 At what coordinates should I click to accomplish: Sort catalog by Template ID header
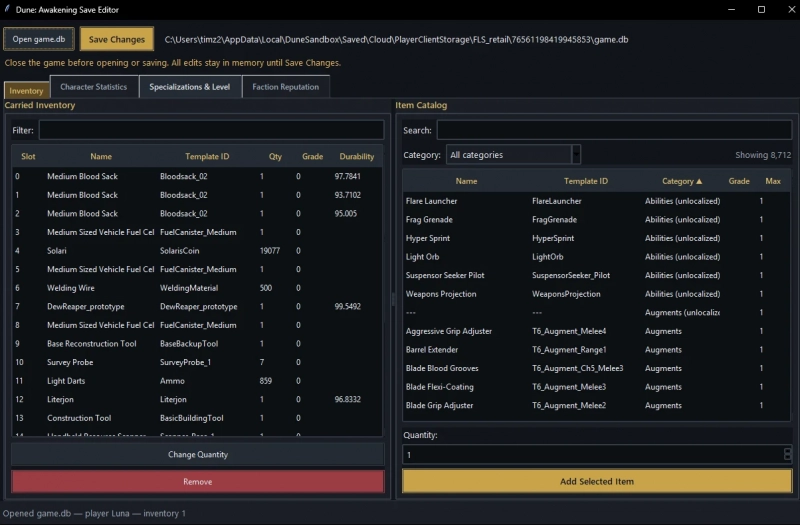pos(586,181)
